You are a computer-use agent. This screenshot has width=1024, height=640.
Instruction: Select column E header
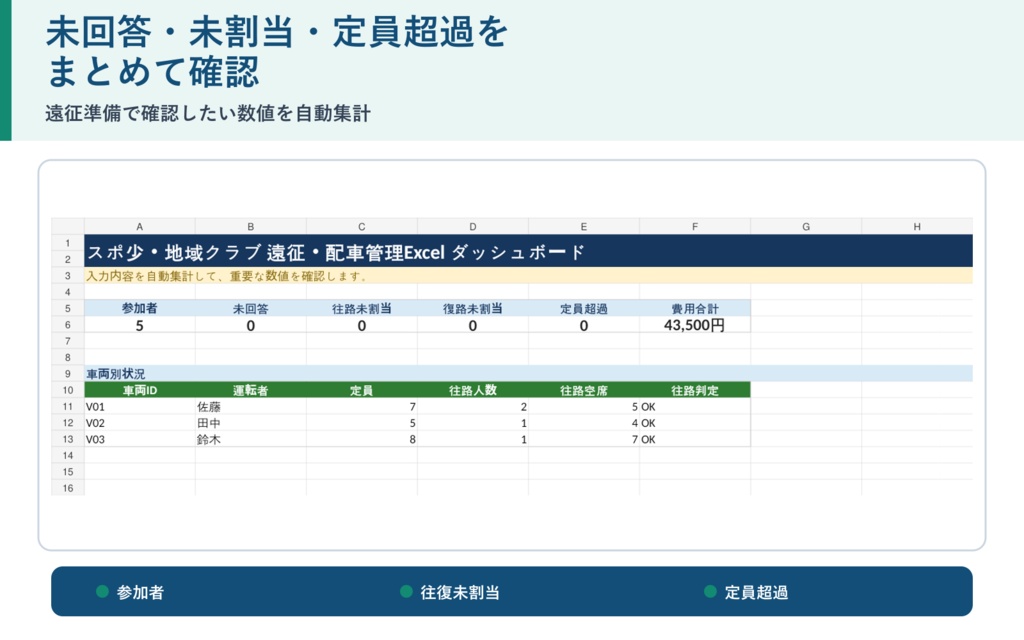584,227
